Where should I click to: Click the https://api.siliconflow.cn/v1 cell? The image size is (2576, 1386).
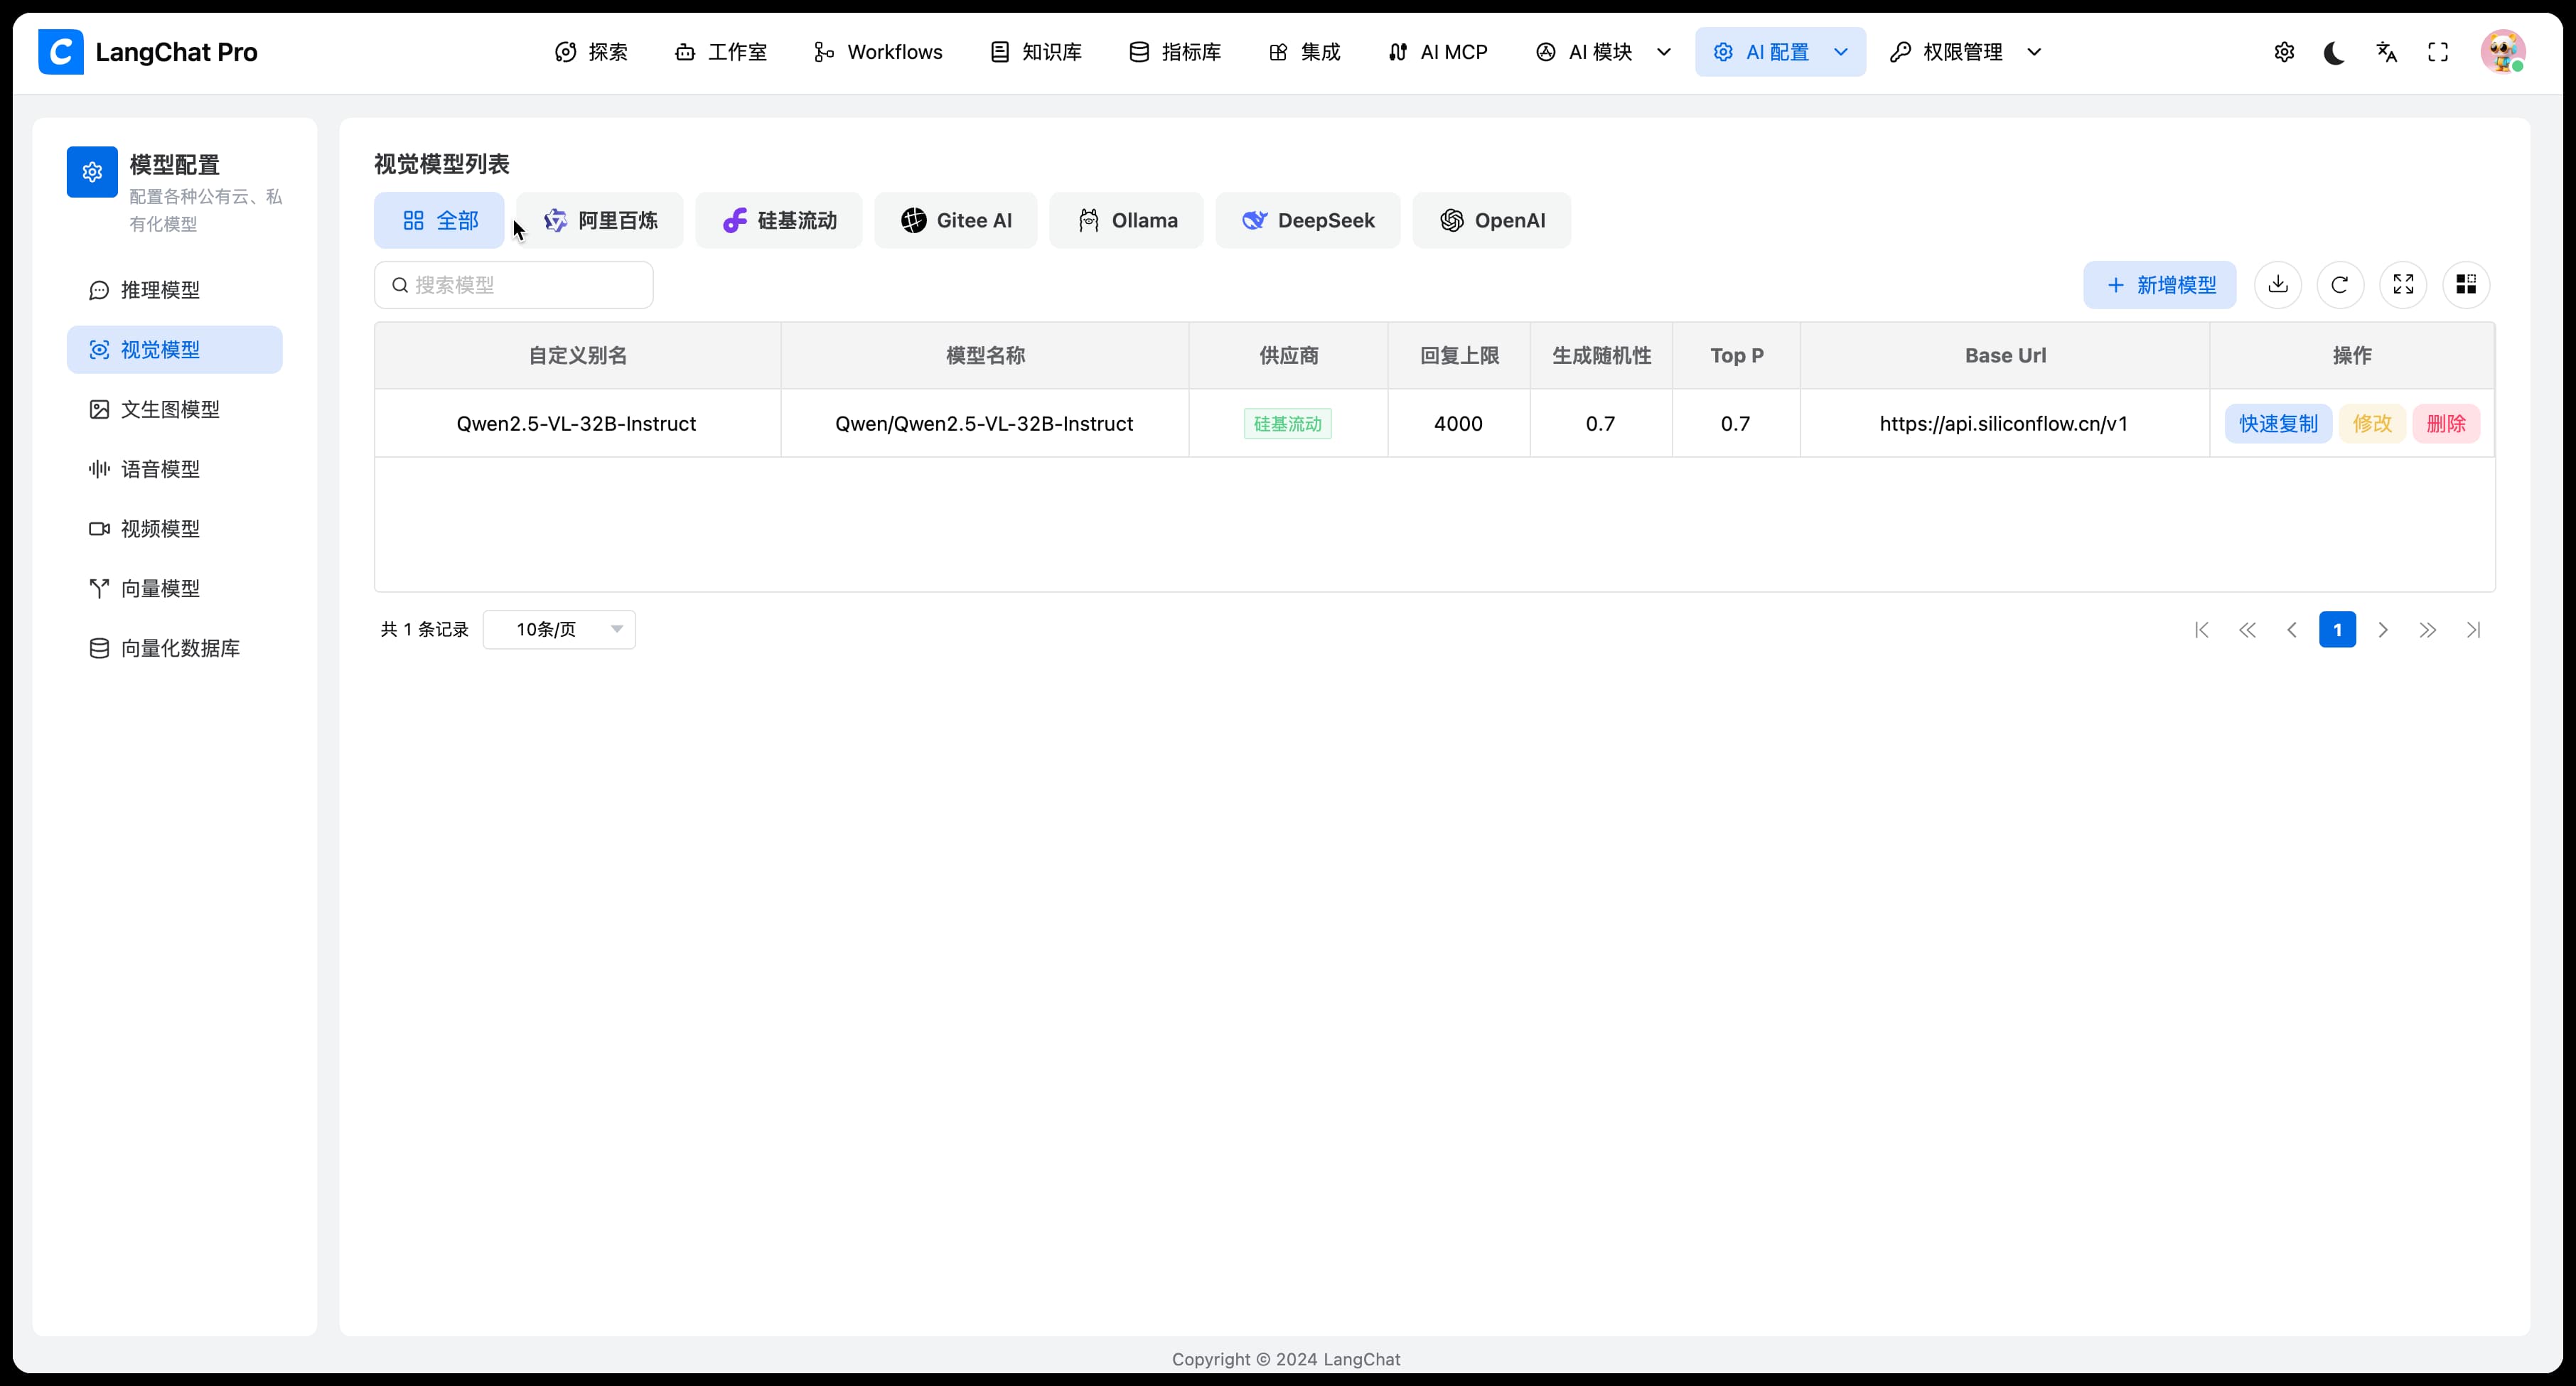point(2004,424)
